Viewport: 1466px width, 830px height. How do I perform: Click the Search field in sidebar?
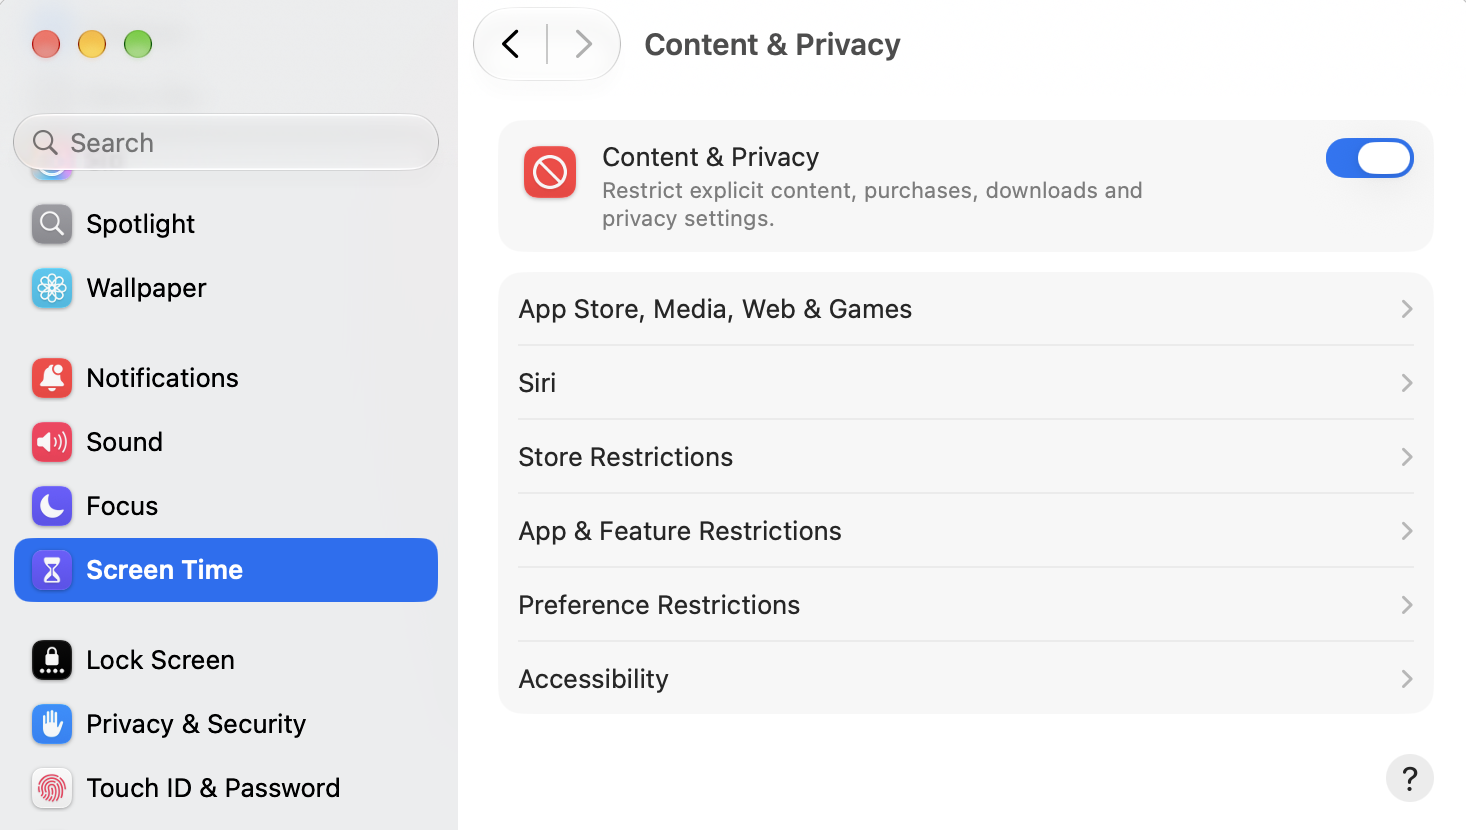226,142
